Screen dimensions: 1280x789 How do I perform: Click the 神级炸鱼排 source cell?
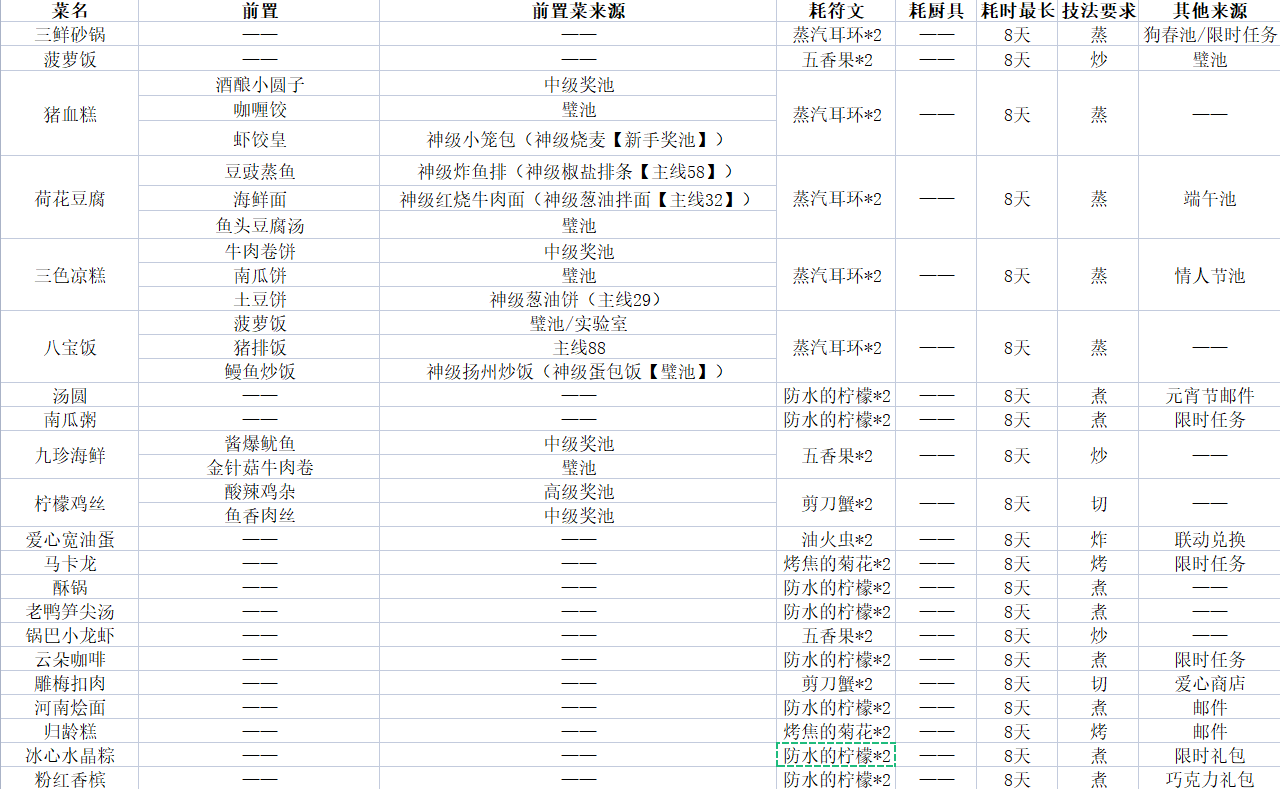[x=578, y=171]
